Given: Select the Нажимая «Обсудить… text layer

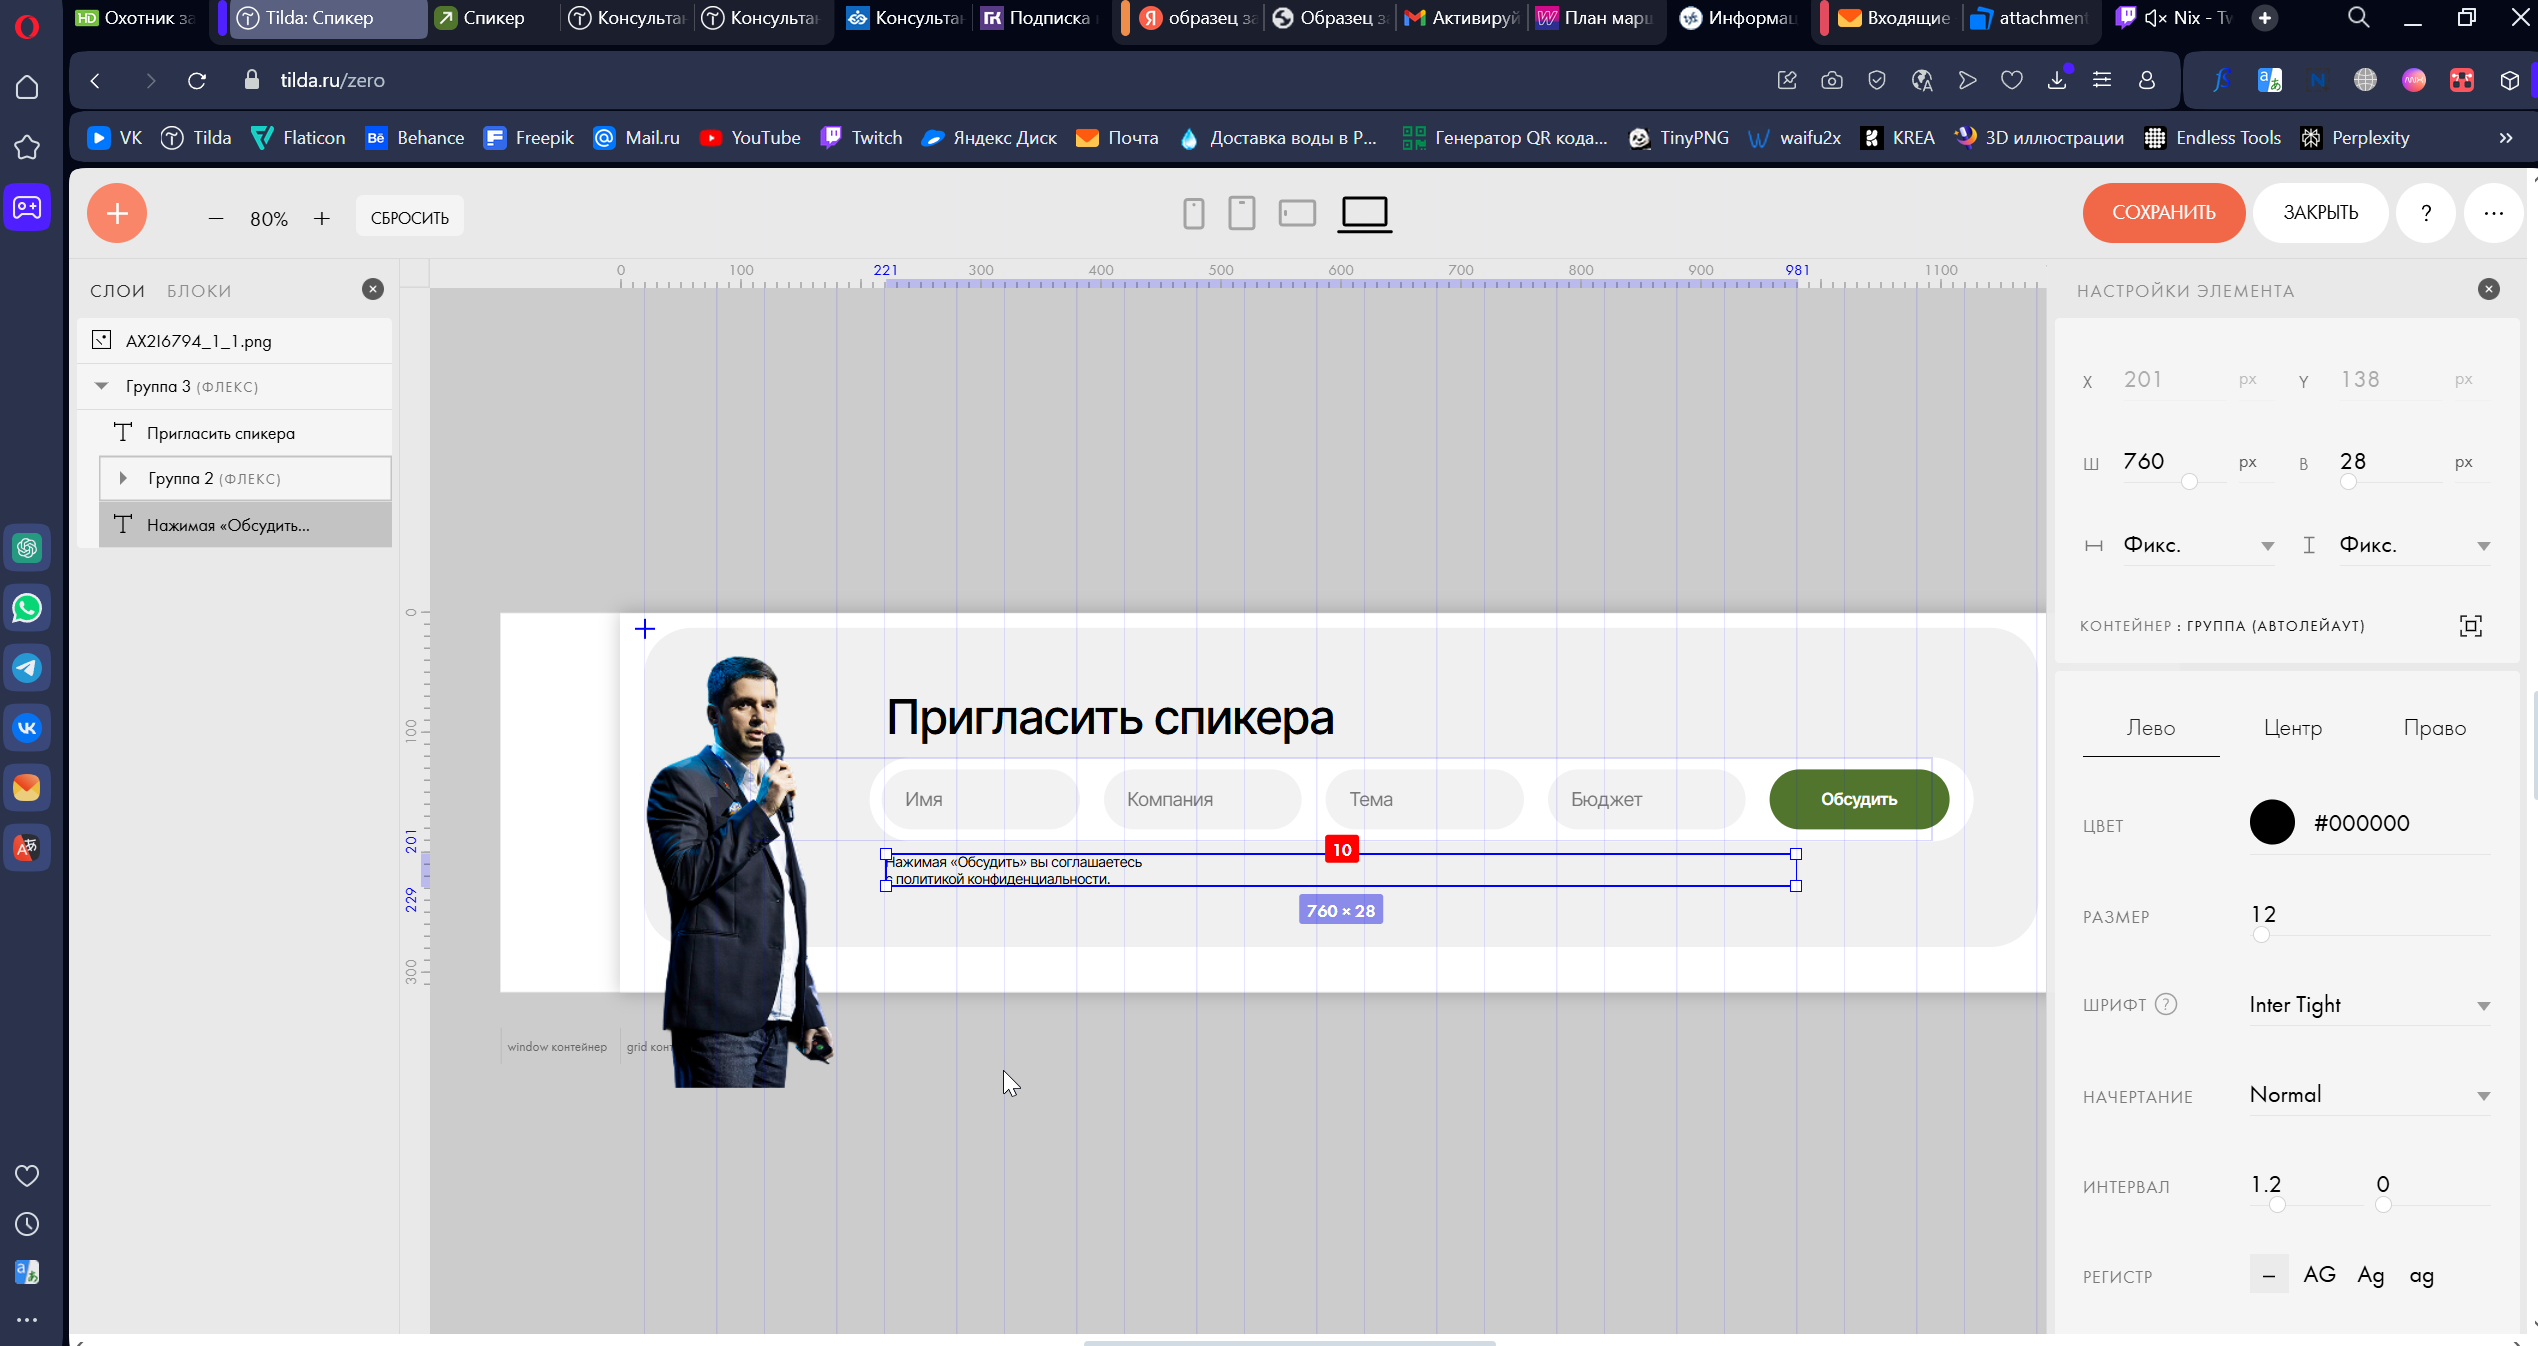Looking at the screenshot, I should pyautogui.click(x=245, y=525).
